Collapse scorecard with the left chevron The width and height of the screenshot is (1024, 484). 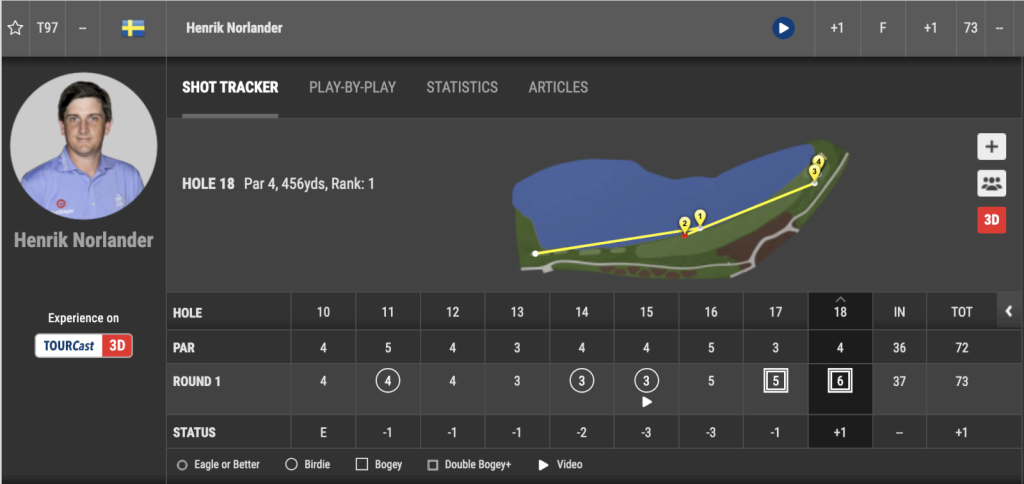point(1008,312)
